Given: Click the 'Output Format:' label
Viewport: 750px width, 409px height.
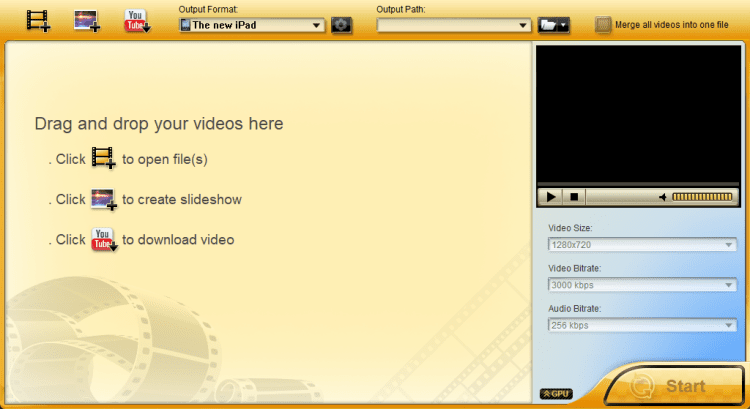Looking at the screenshot, I should click(x=208, y=9).
